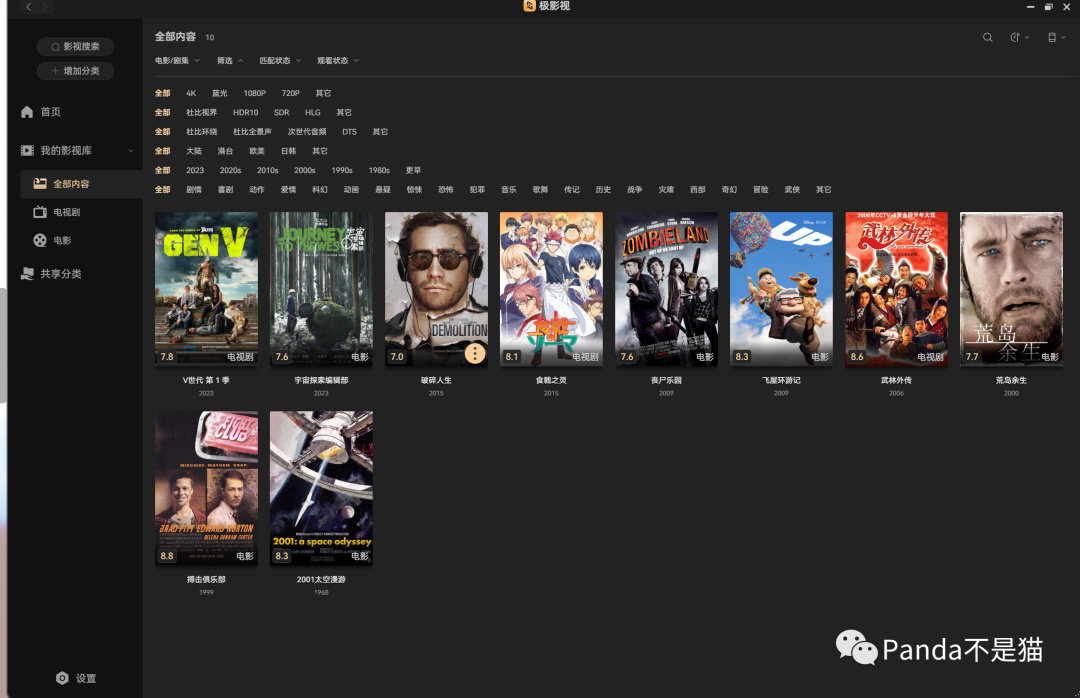Open the 首页 home icon
This screenshot has width=1080, height=698.
point(27,112)
